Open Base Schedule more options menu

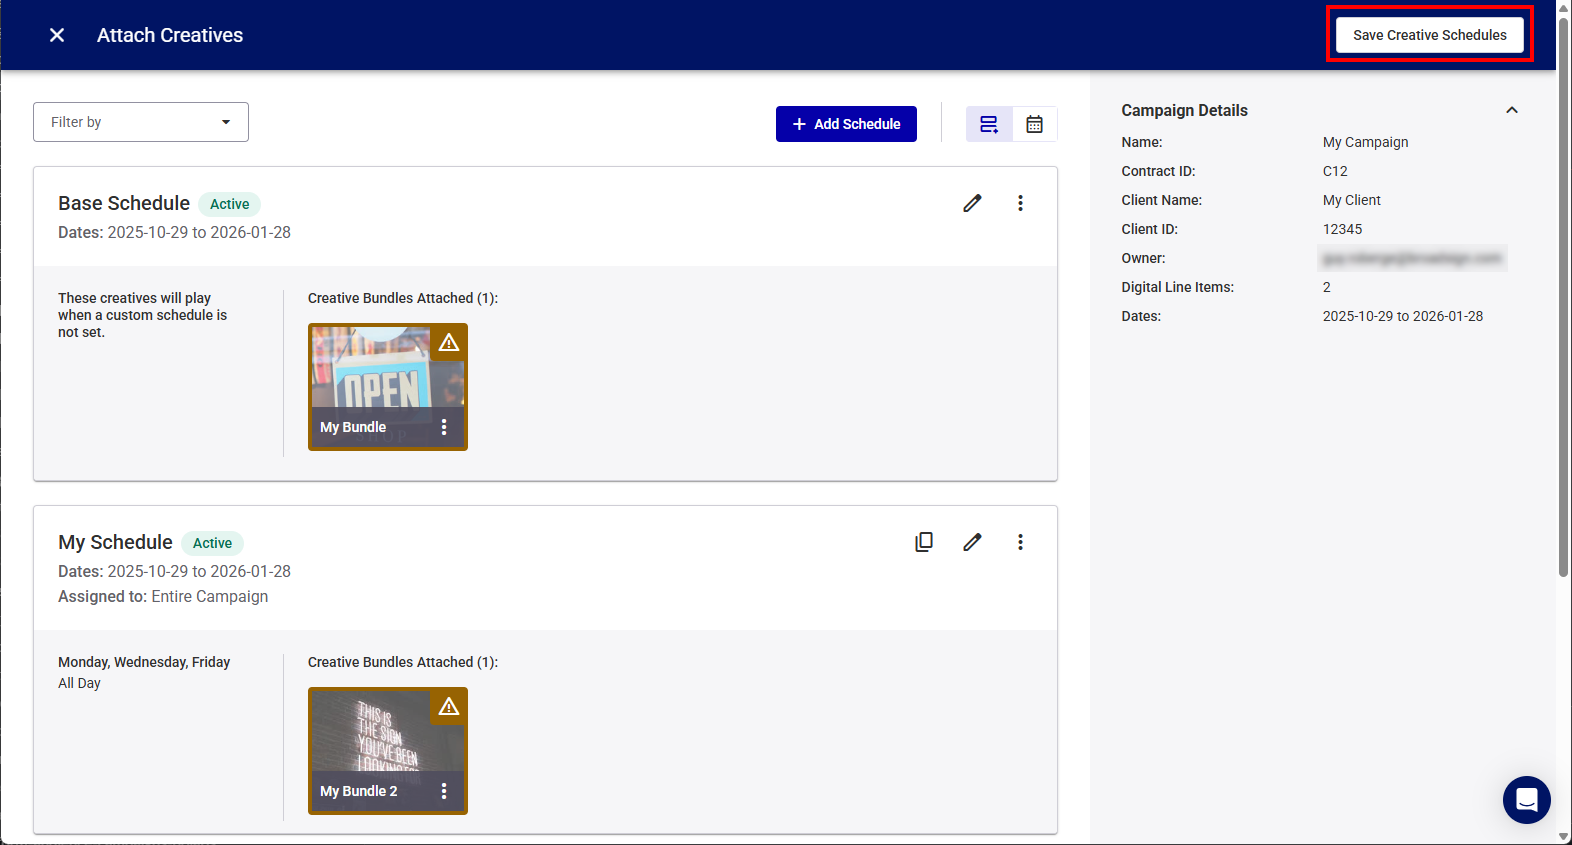point(1020,203)
